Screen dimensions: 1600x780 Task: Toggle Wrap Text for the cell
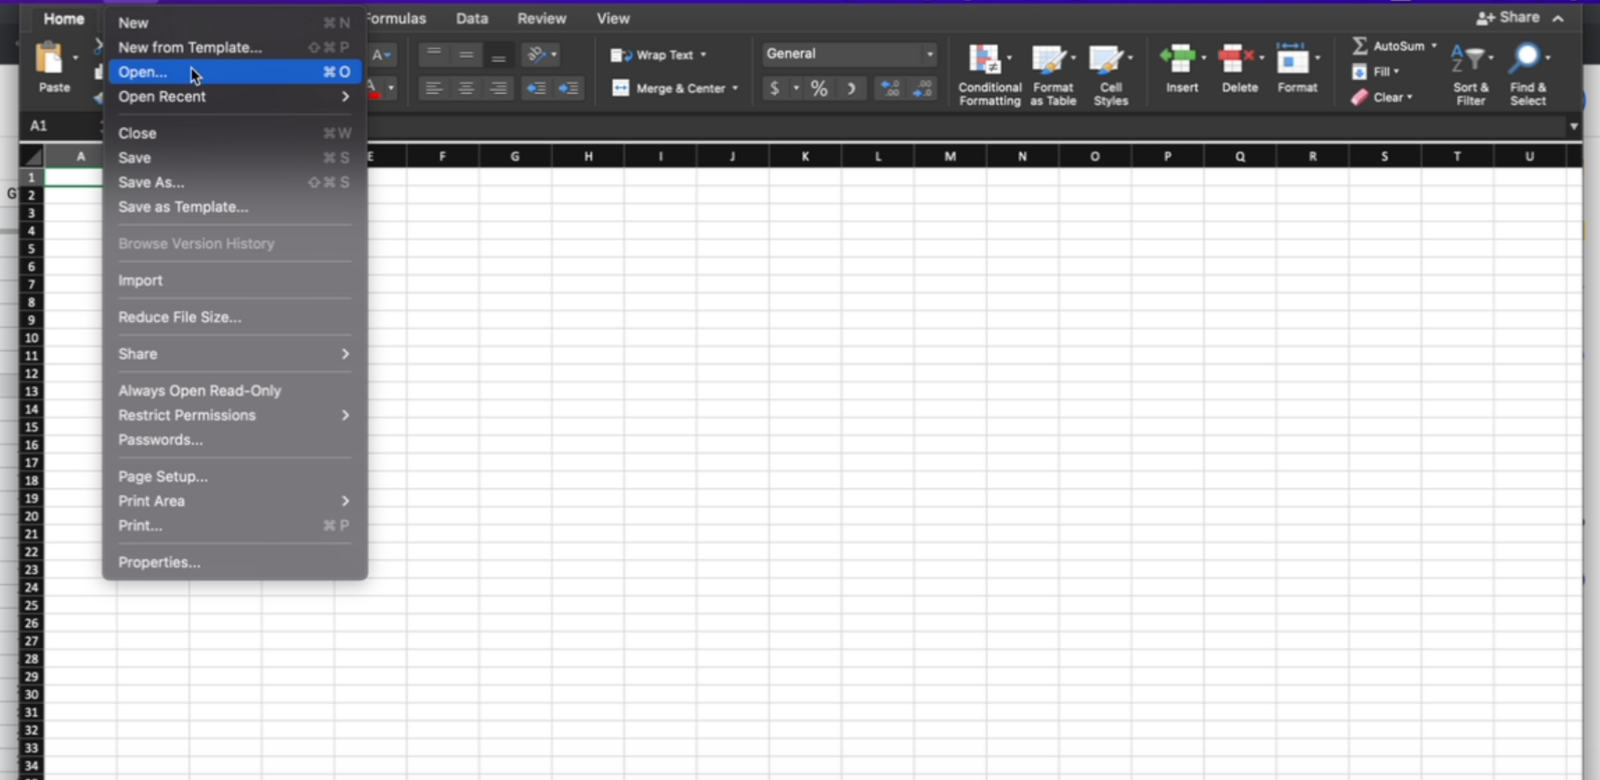(x=658, y=55)
